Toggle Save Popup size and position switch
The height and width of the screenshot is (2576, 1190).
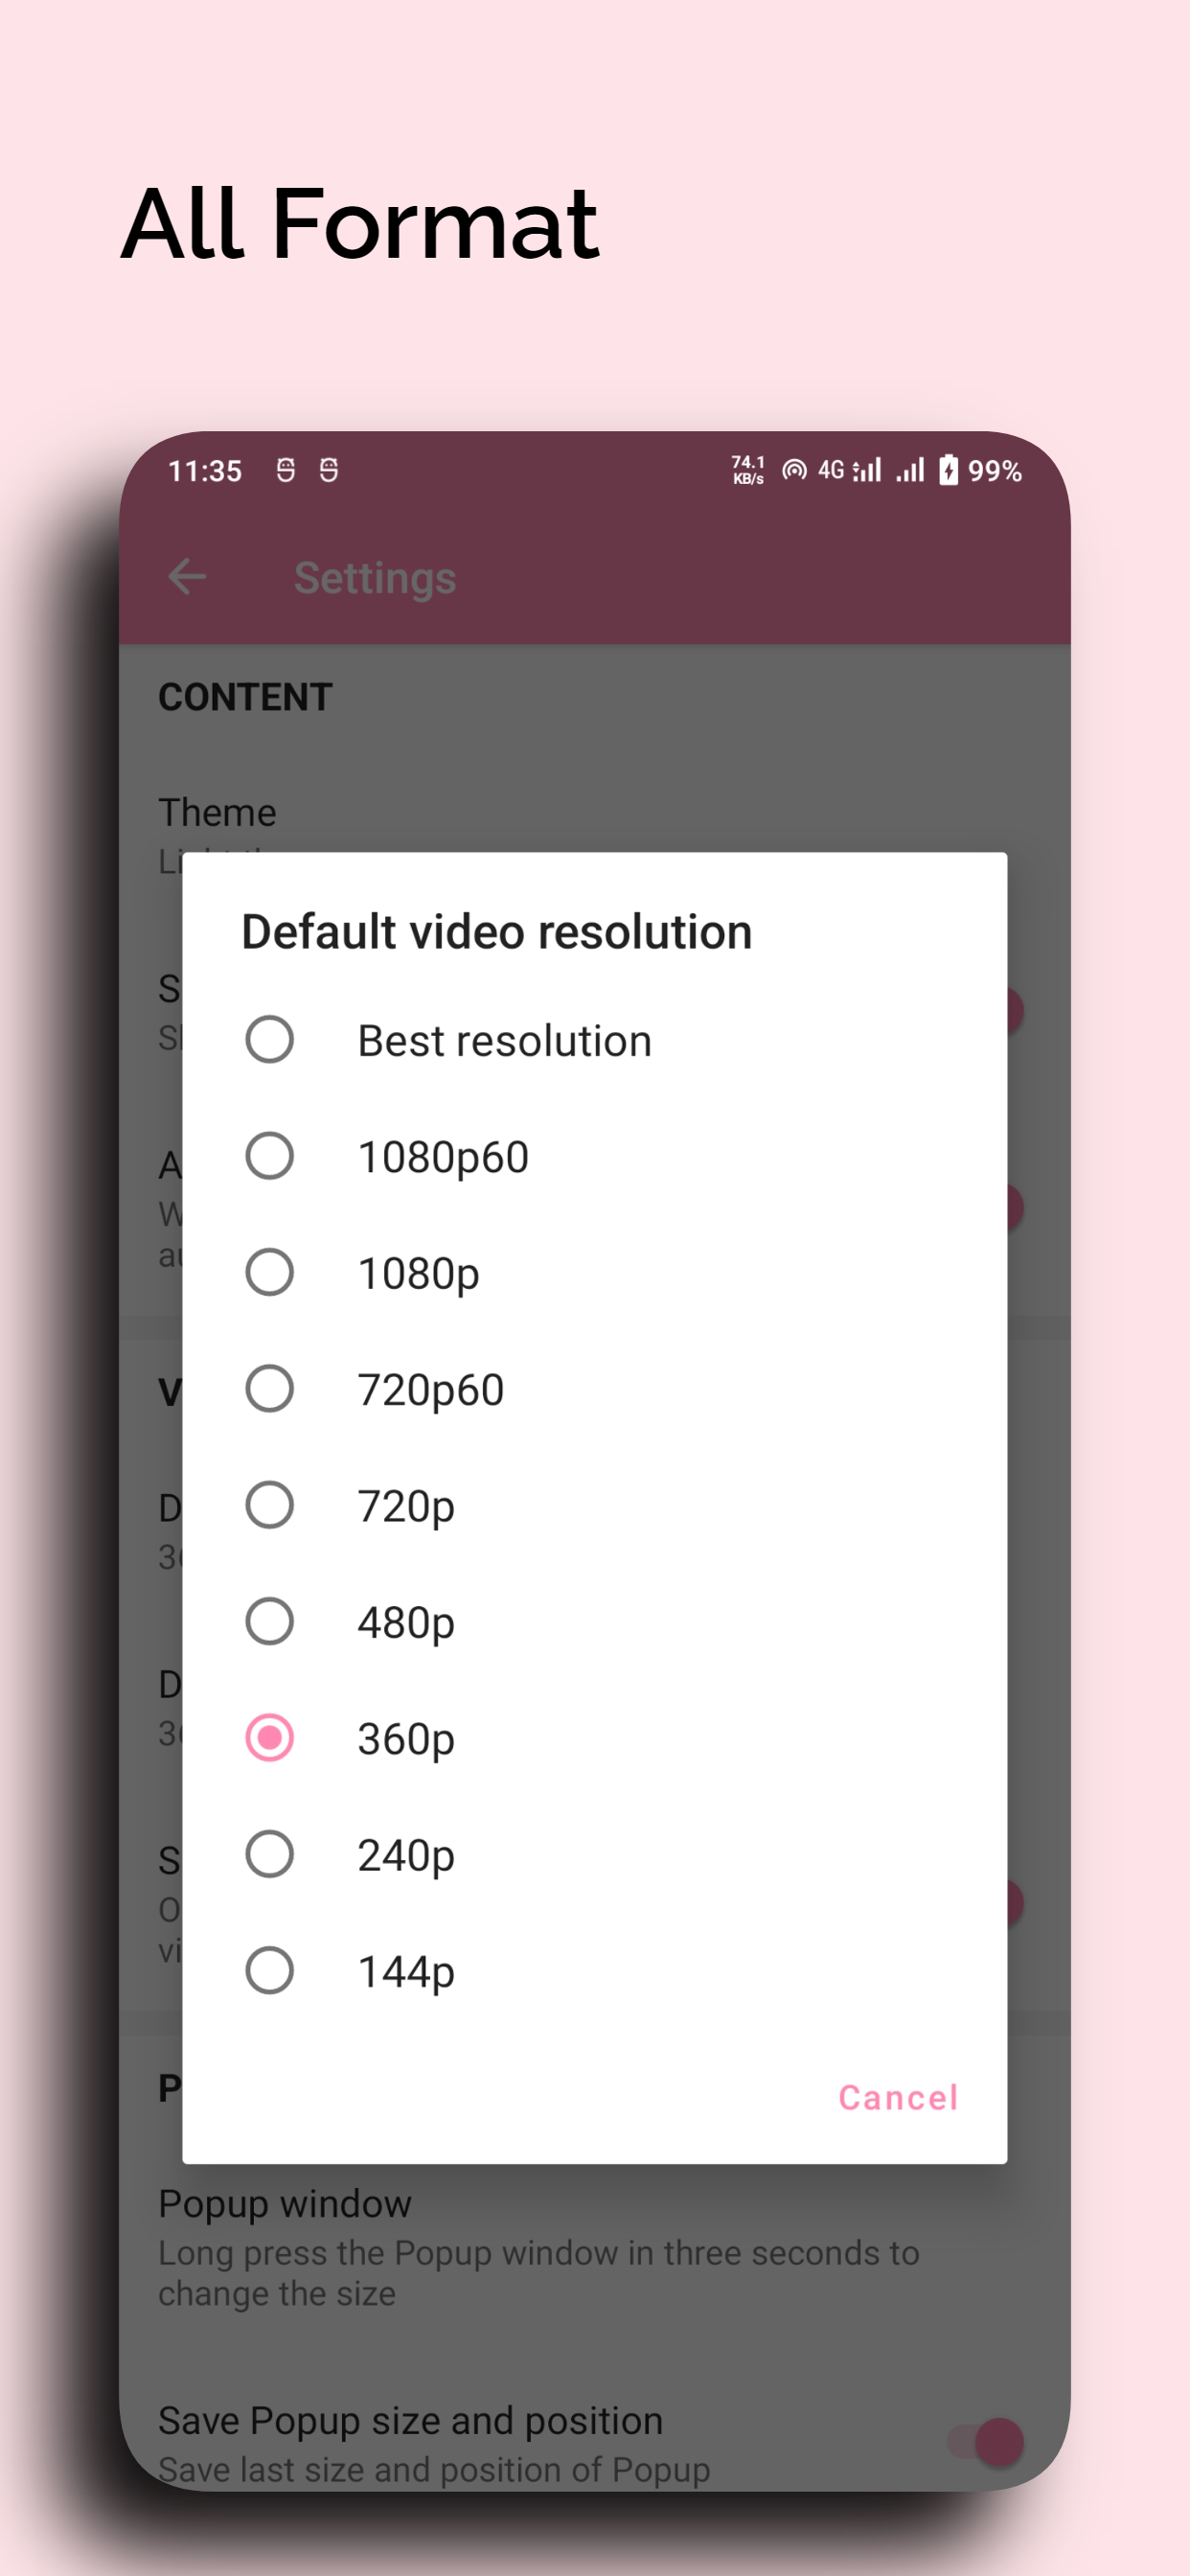coord(986,2441)
